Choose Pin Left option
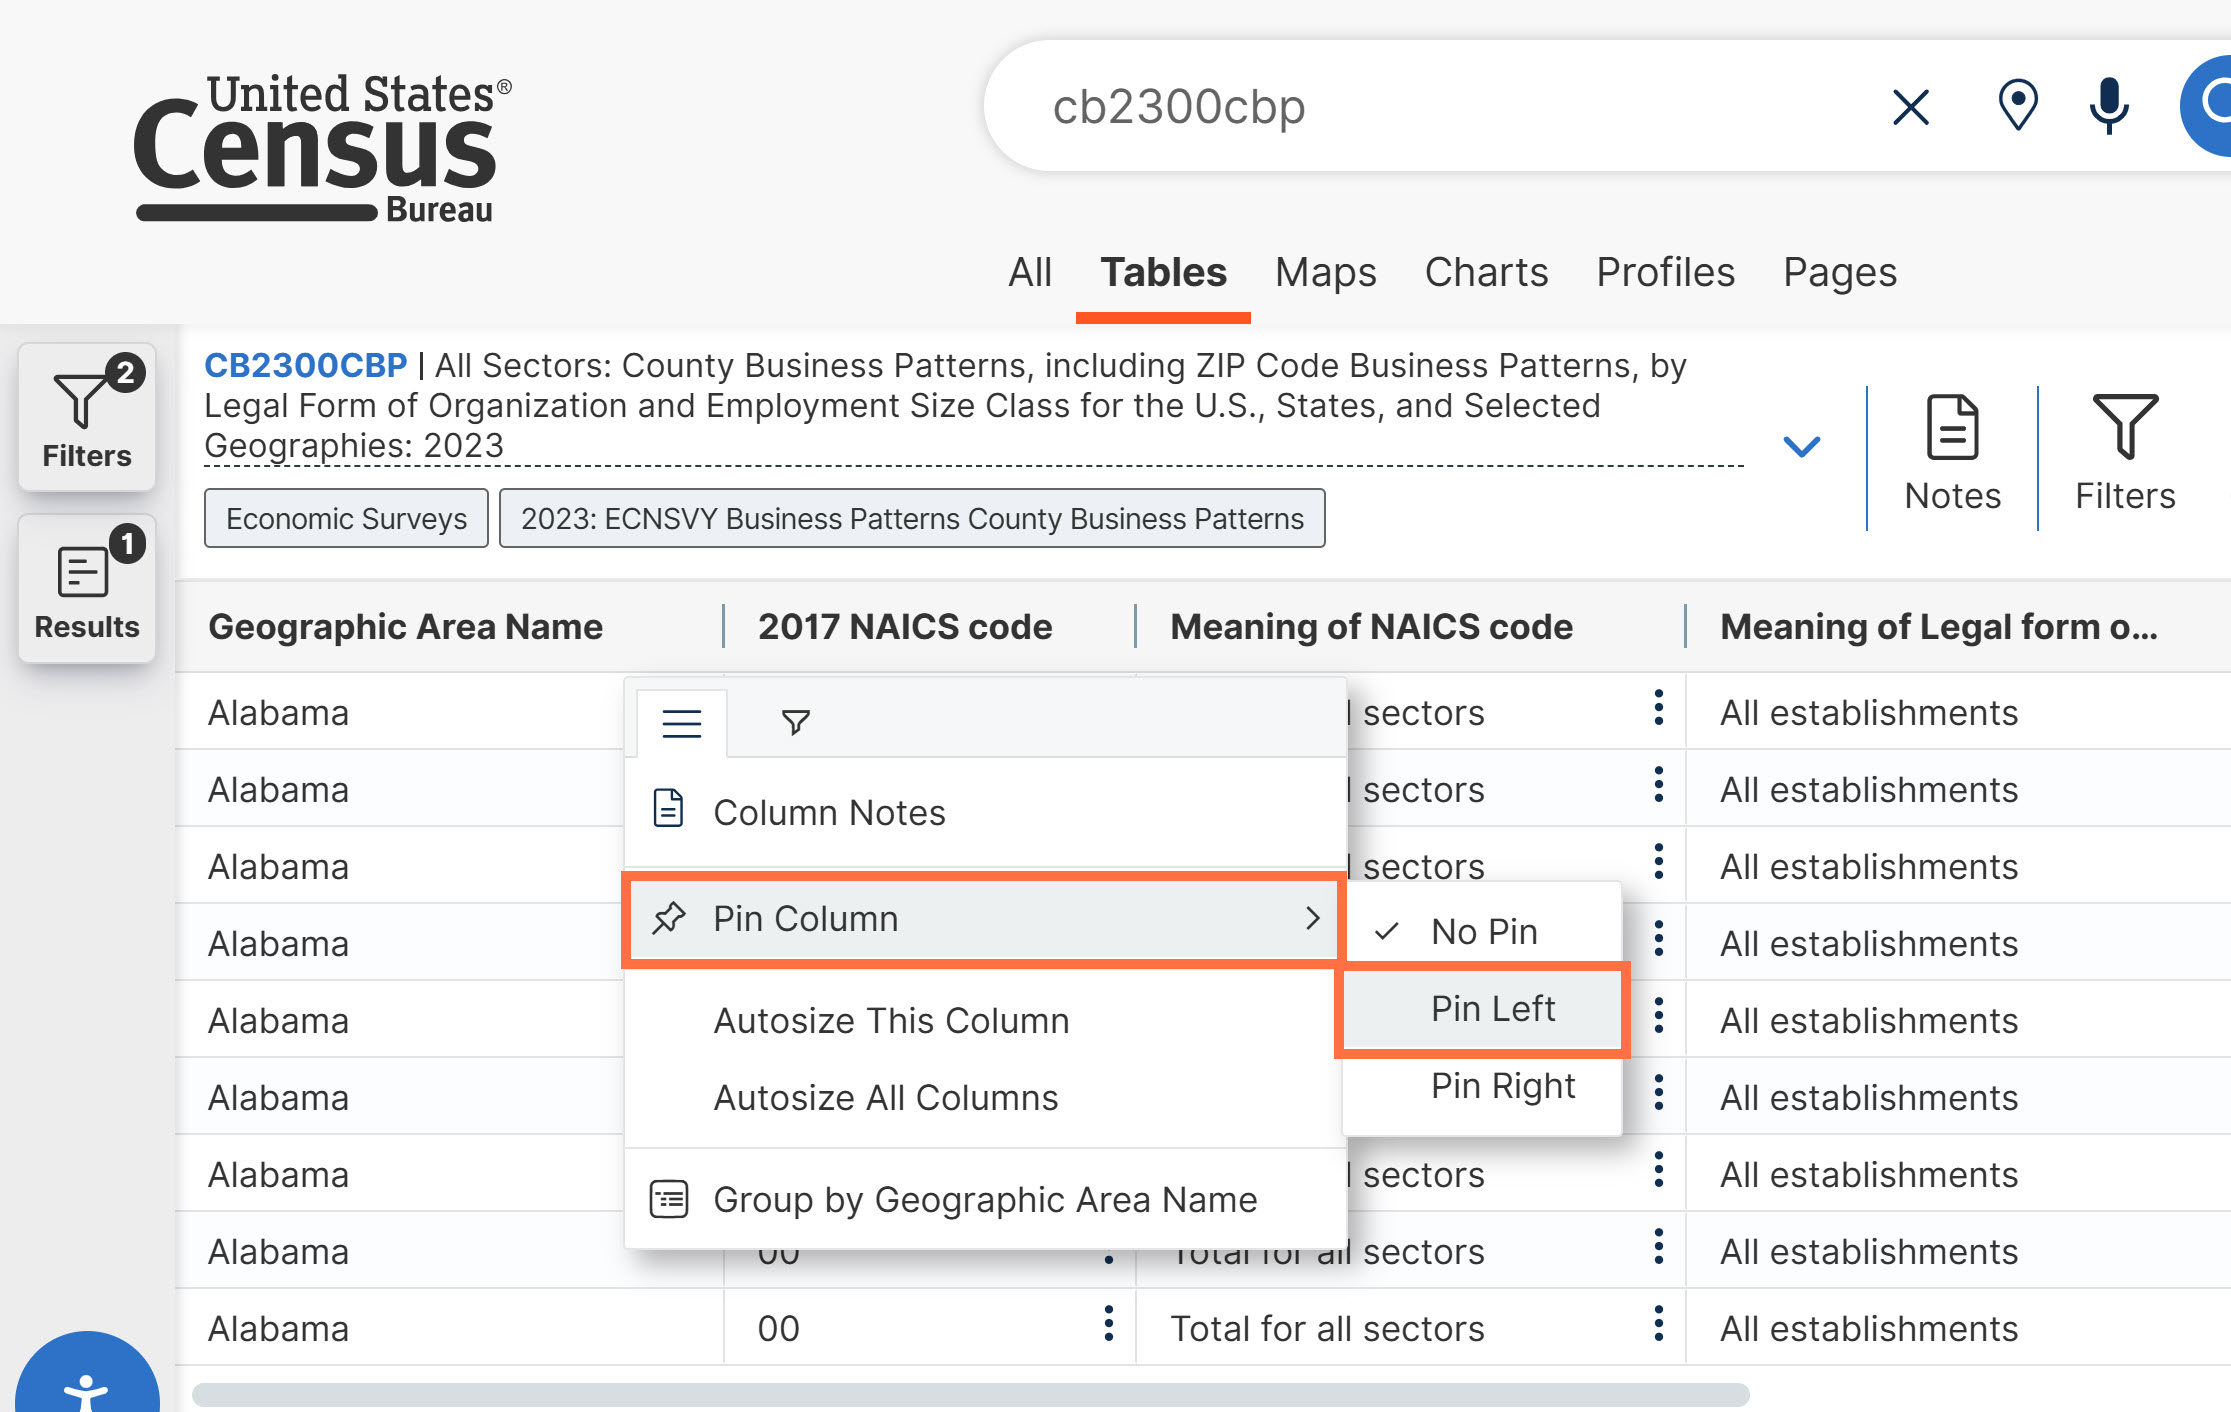Screen dimensions: 2231x1412 pos(1492,1009)
